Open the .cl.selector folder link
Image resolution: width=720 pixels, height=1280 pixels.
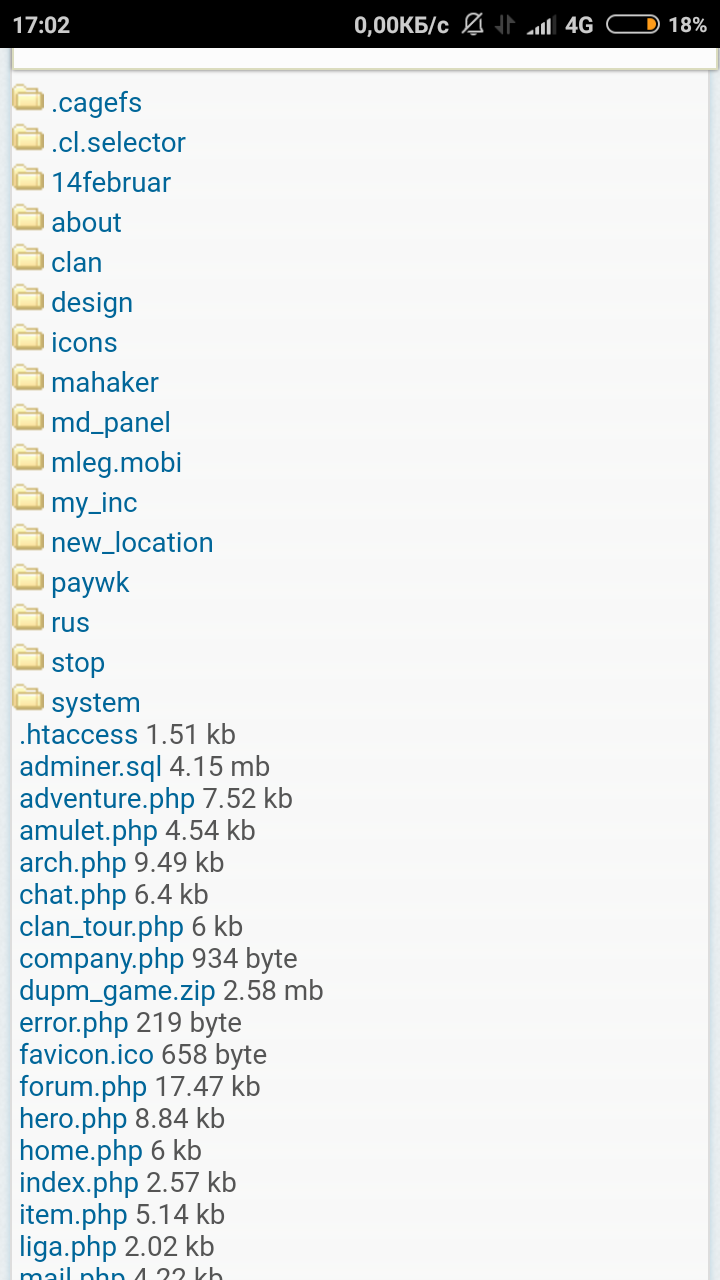coord(118,143)
